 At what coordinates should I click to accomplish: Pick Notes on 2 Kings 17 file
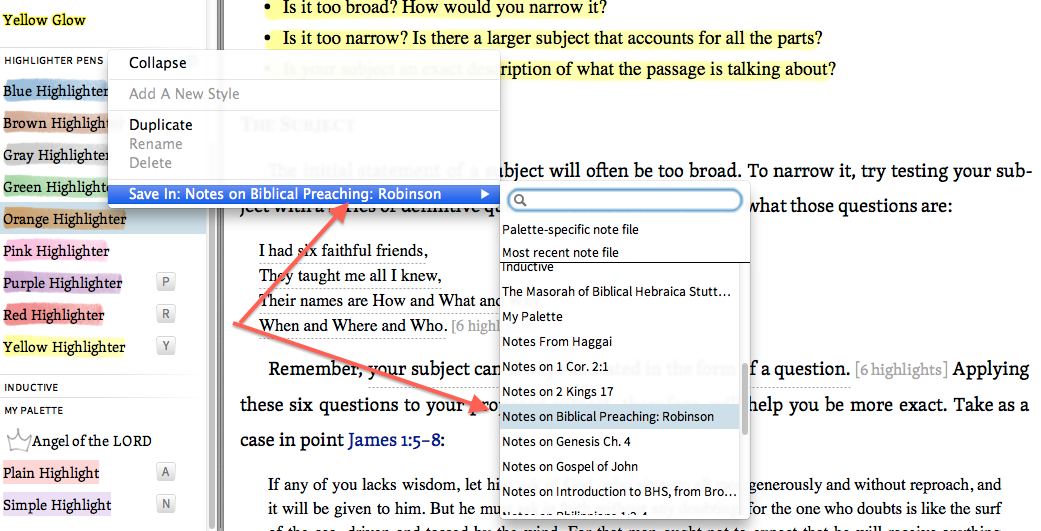click(x=558, y=392)
